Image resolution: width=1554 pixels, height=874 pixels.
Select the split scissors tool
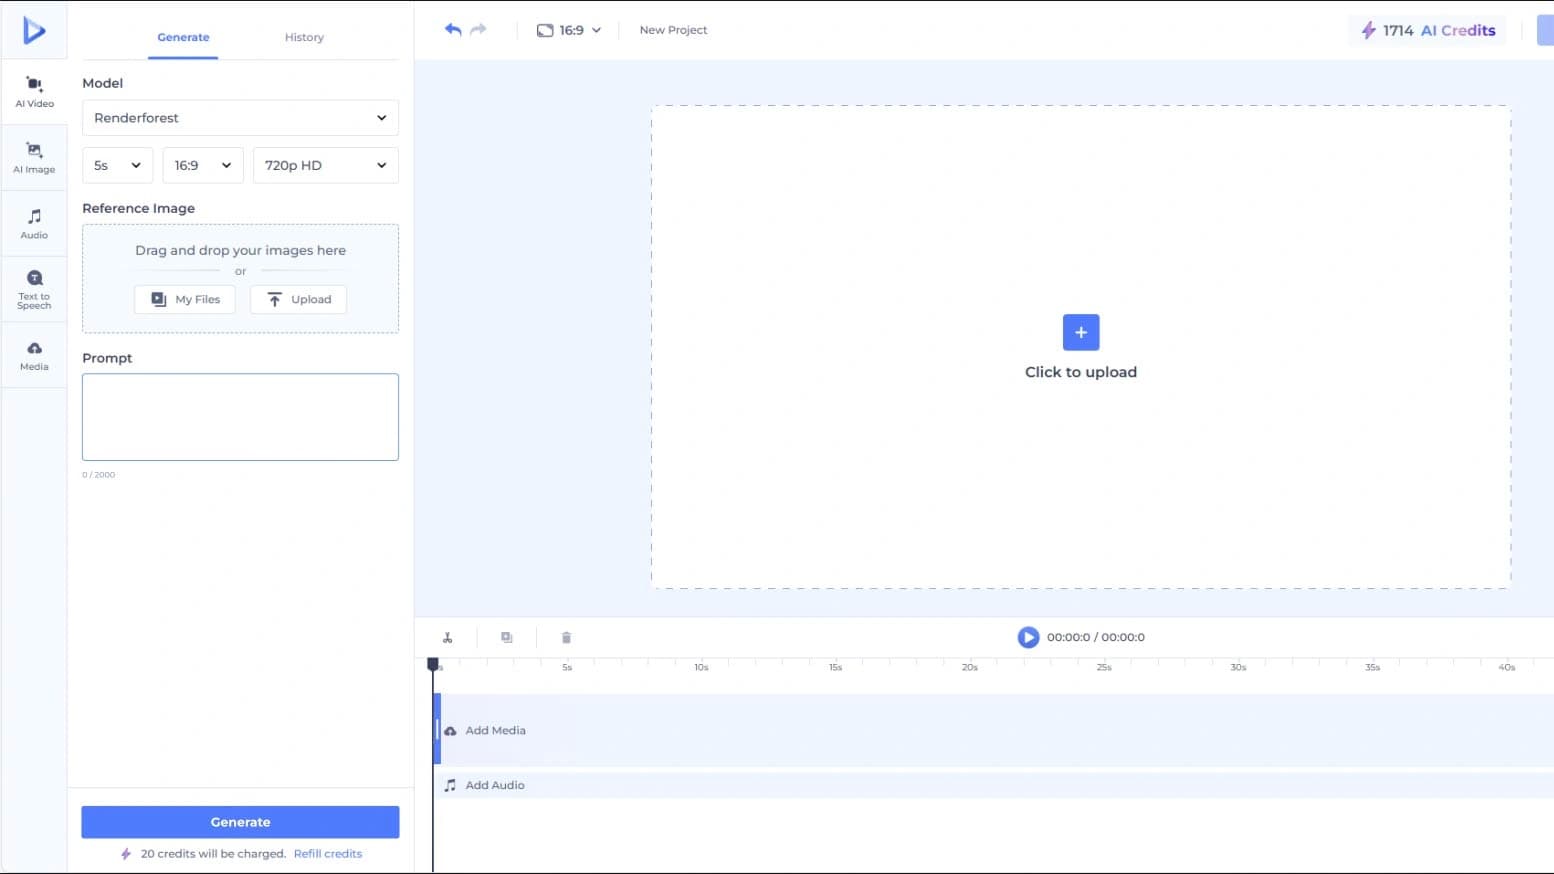pos(448,638)
